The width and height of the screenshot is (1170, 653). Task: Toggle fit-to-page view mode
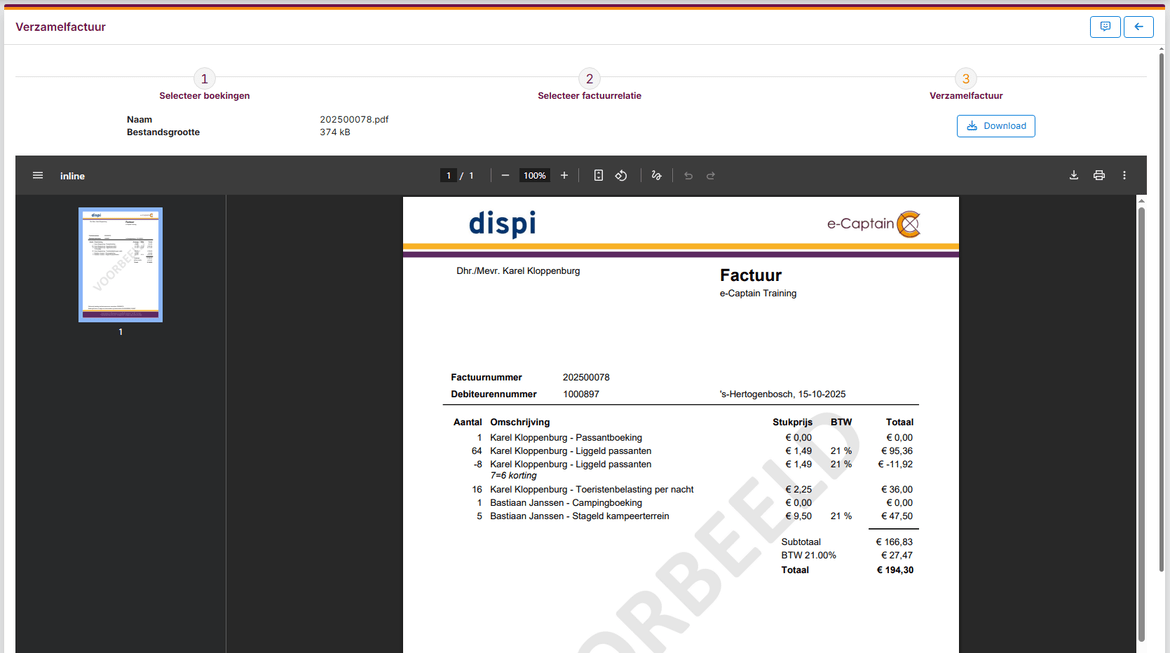598,175
